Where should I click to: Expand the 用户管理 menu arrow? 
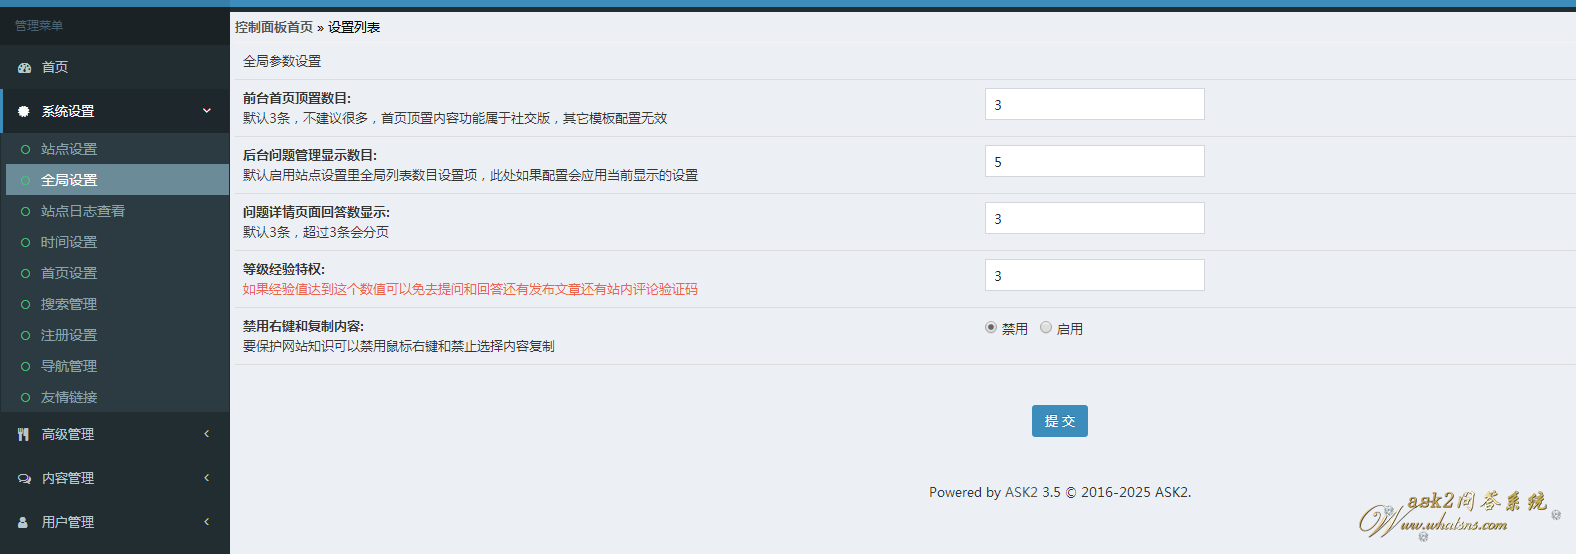207,522
